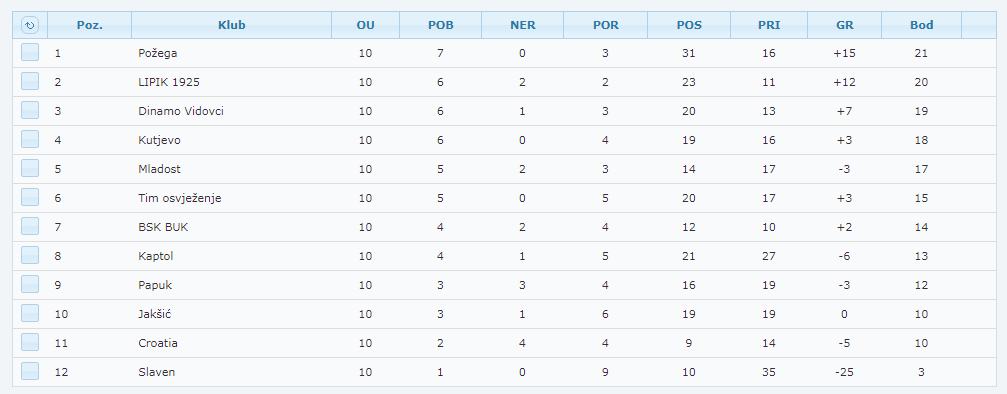
Task: Sort by POS column header
Action: pos(689,25)
